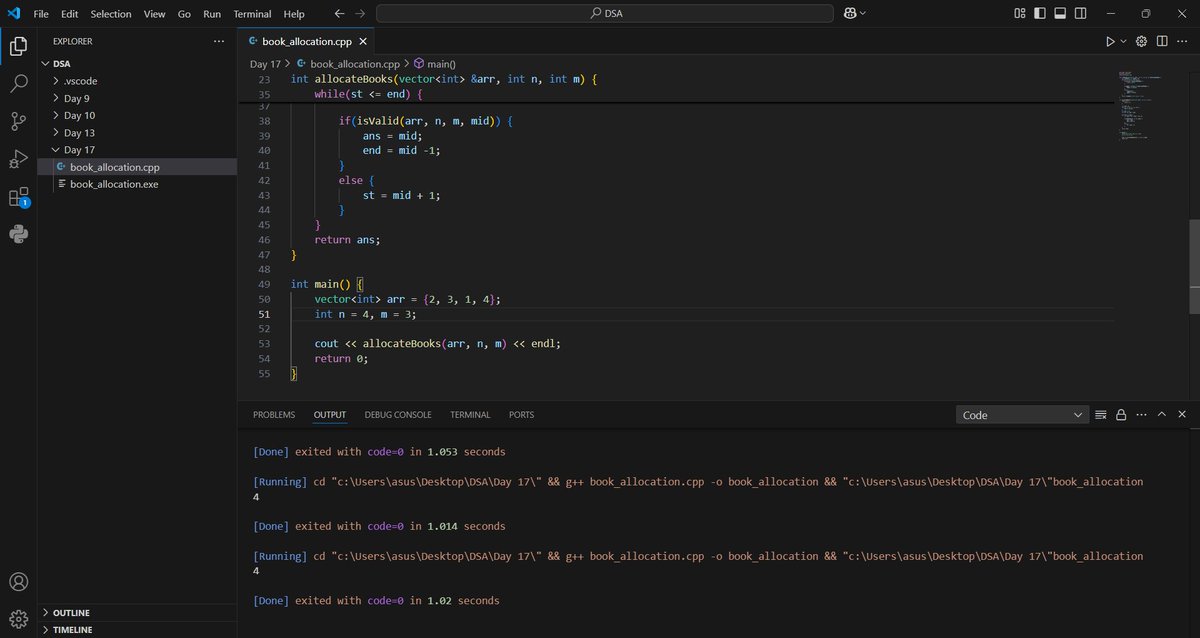Screen dimensions: 1200x638
Task: Open the View menu
Action: [x=154, y=14]
